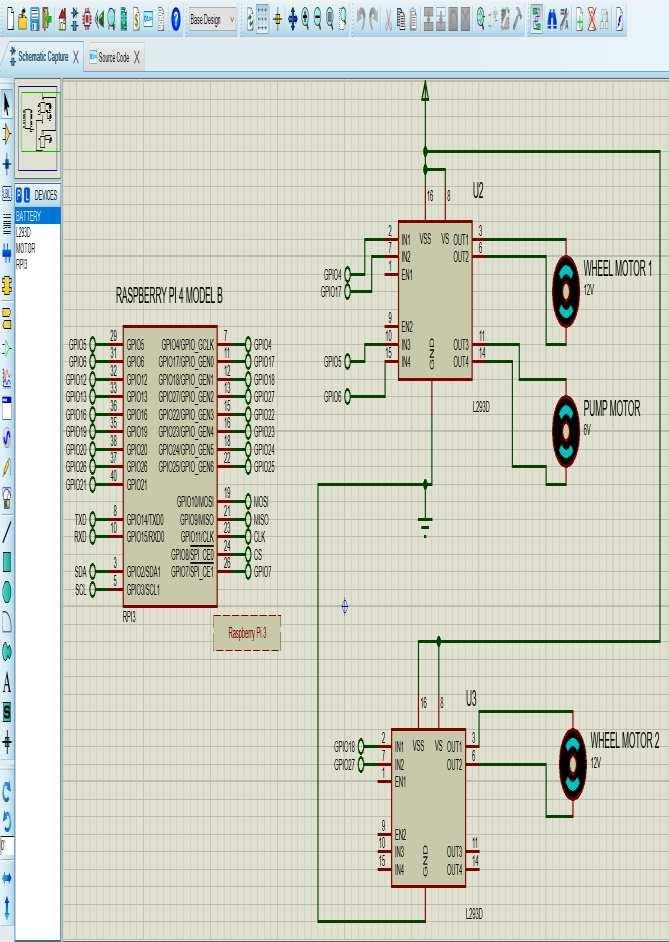669x942 pixels.
Task: Activate the Component Mode tool
Action: click(x=7, y=134)
